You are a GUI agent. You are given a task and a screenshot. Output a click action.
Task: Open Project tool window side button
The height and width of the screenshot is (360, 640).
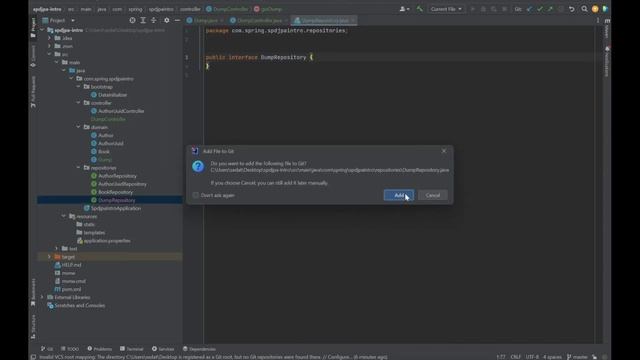pos(33,28)
